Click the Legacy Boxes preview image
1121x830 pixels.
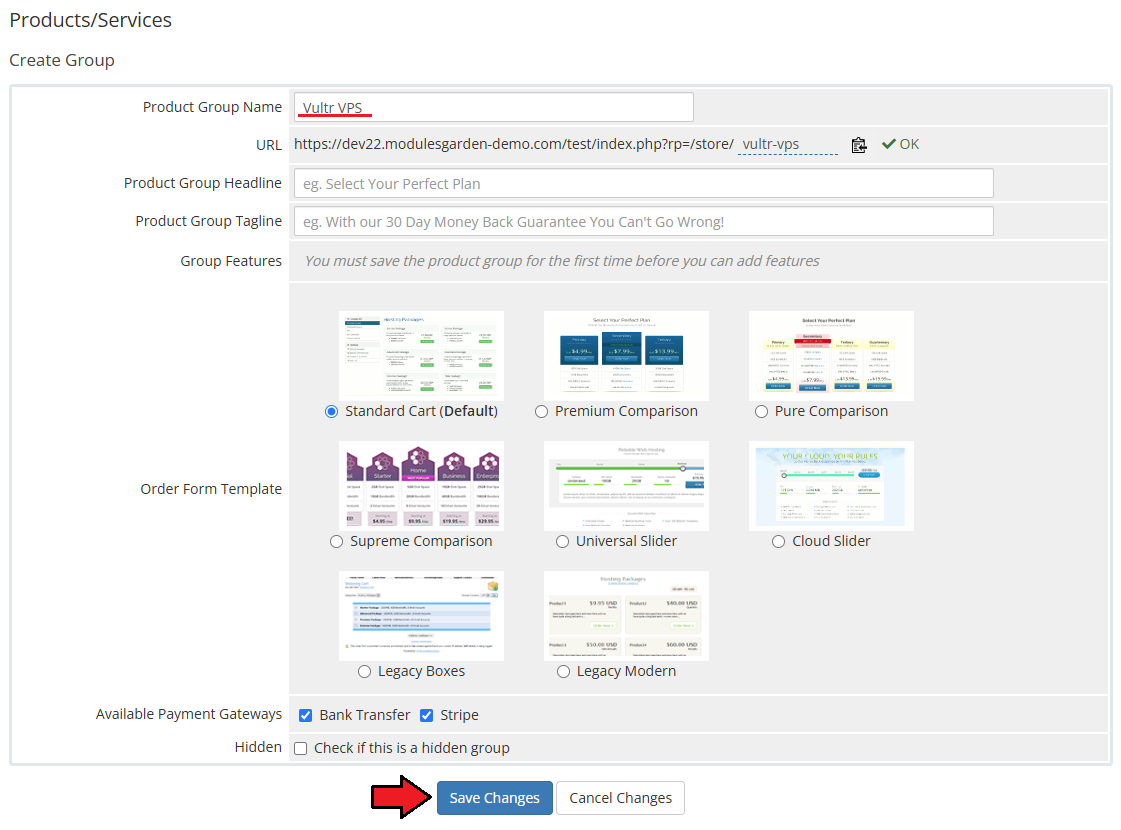(x=421, y=616)
